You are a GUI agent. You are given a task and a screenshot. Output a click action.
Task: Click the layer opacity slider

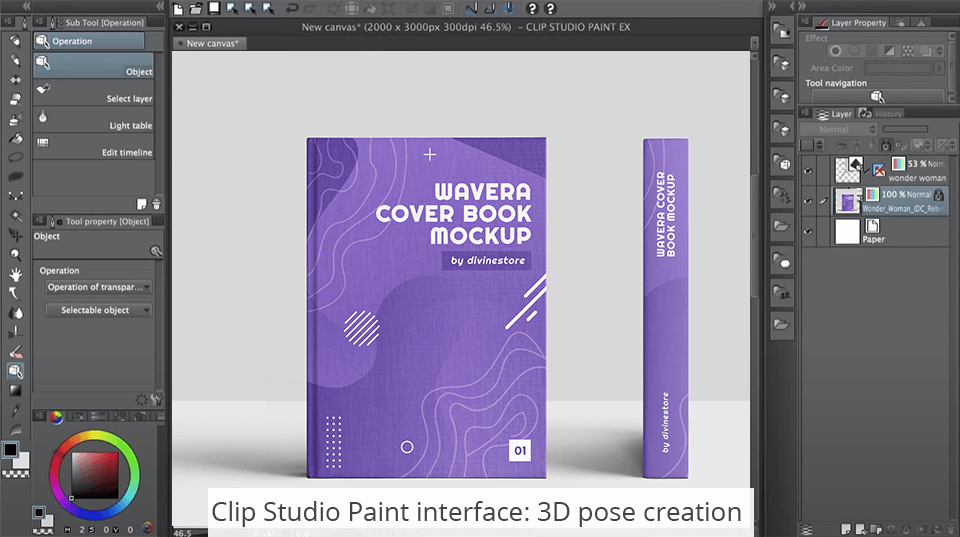point(906,129)
